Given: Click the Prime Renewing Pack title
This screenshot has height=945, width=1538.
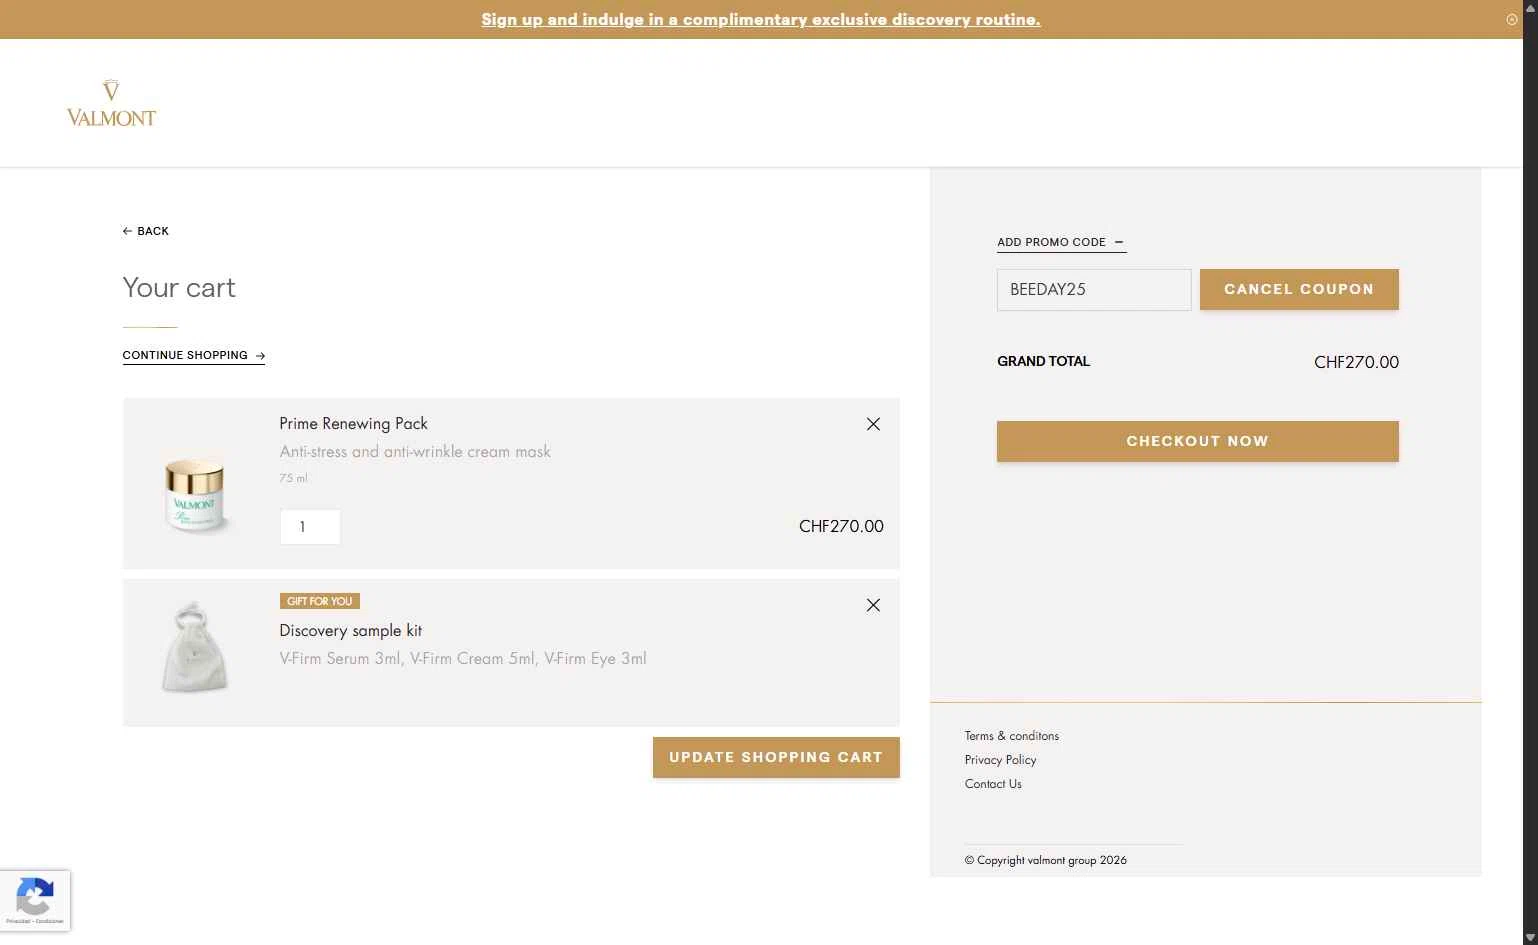Looking at the screenshot, I should 354,423.
